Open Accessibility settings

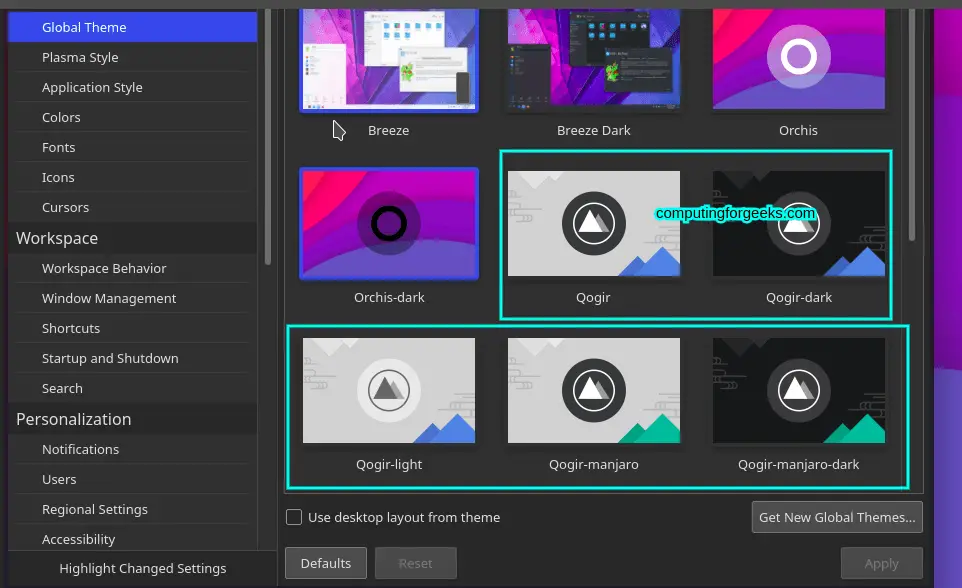tap(133, 538)
